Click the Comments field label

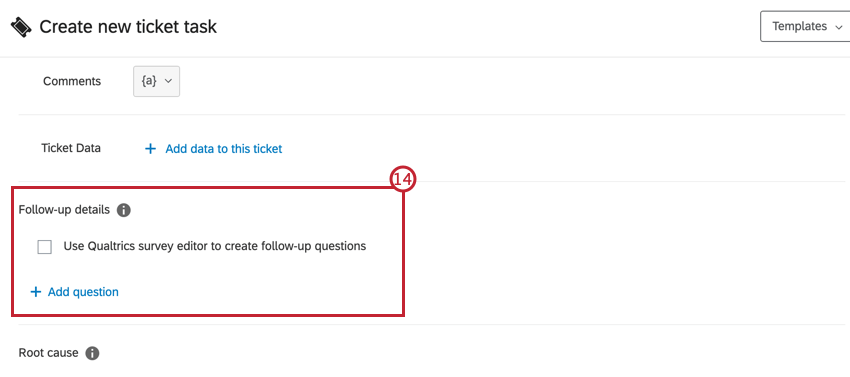coord(72,81)
